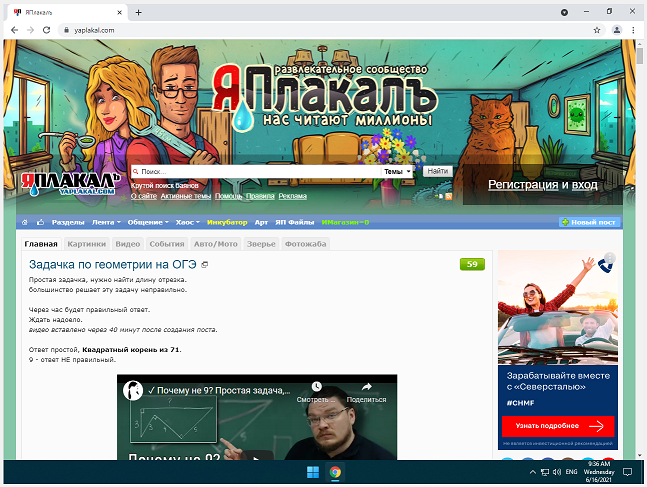
Task: Click the Chrome media/incognito indicator in title bar
Action: [564, 12]
